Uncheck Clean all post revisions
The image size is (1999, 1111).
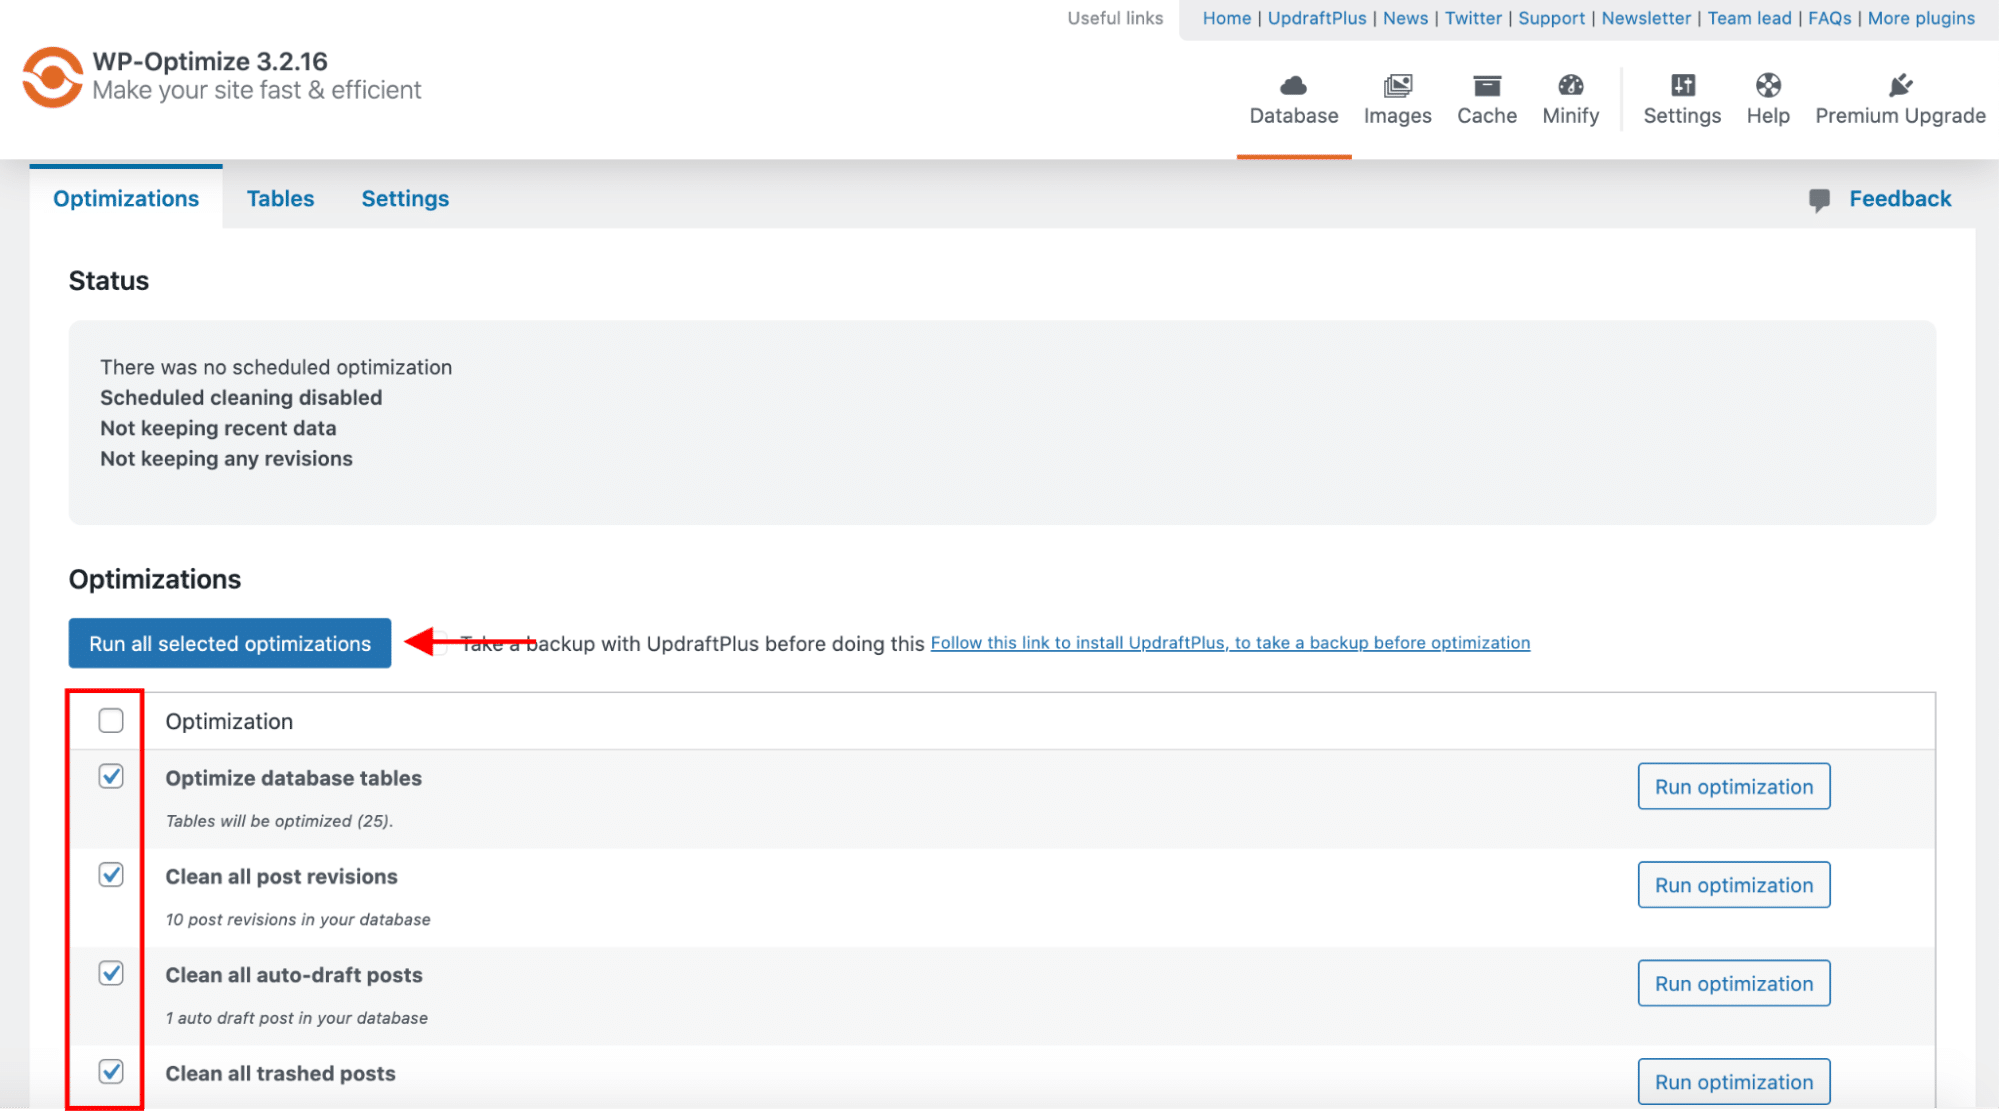[110, 874]
